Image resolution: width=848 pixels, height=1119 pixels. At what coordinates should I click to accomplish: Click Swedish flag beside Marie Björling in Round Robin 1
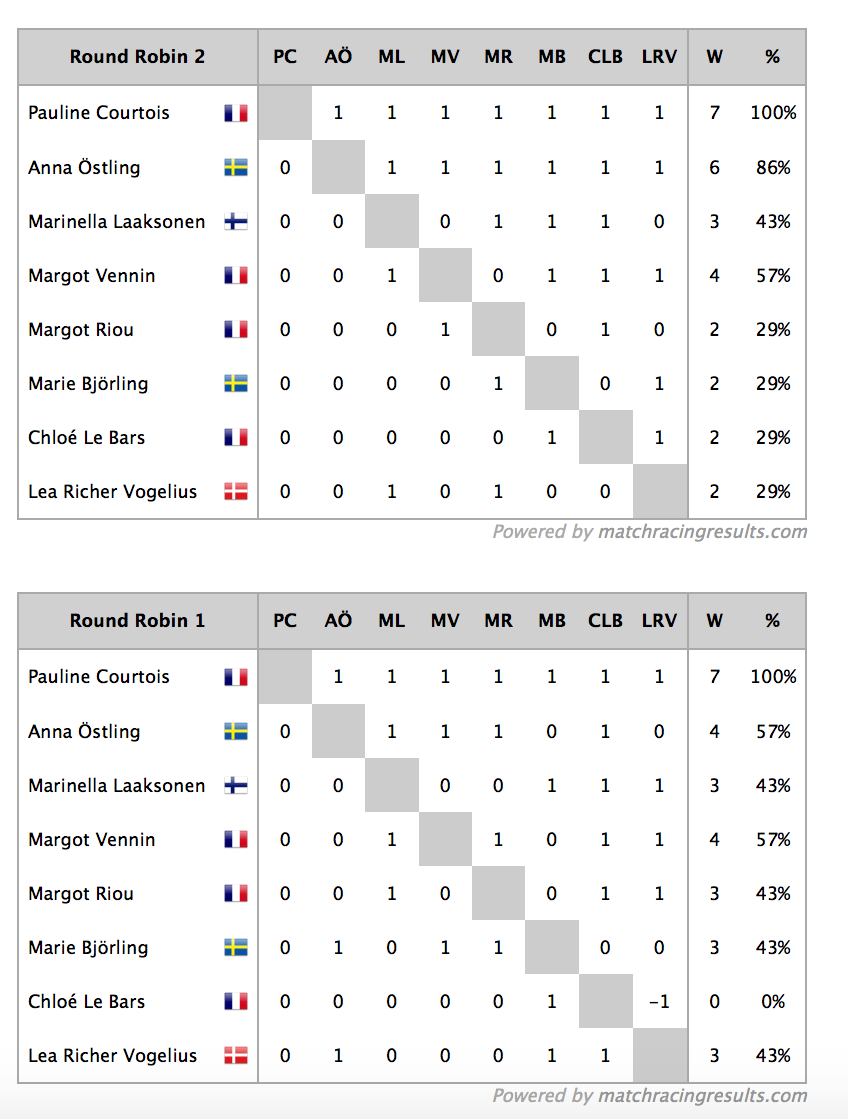236,948
